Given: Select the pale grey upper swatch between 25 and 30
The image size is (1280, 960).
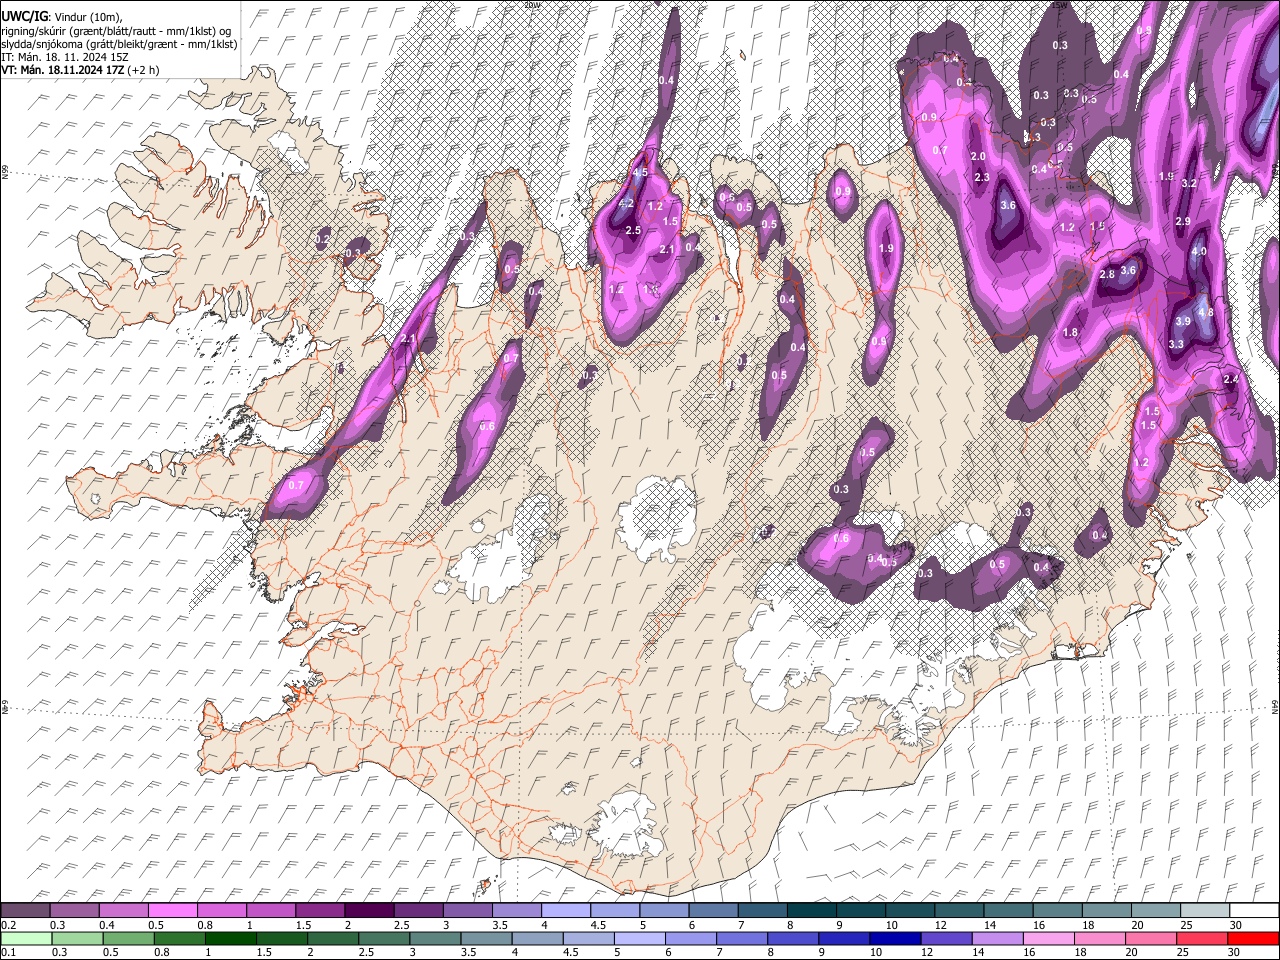Looking at the screenshot, I should point(1205,911).
